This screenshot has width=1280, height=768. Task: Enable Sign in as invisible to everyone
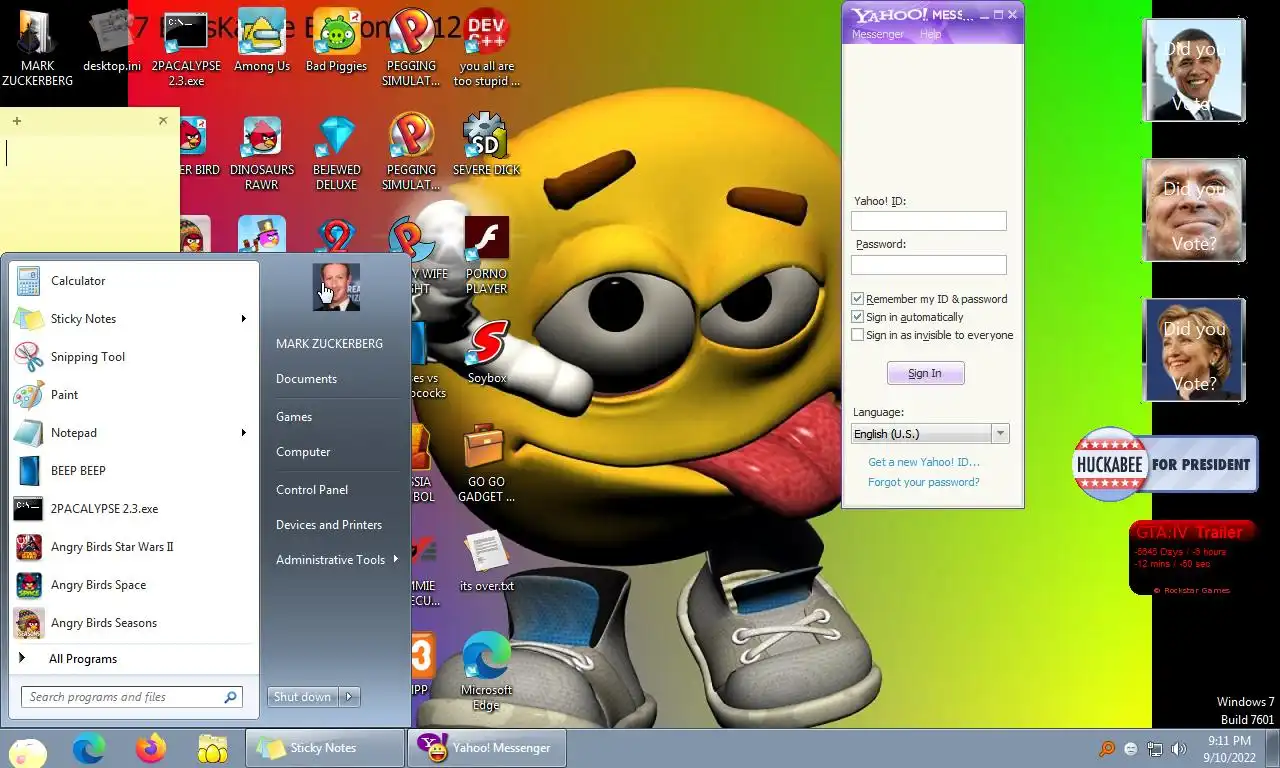[x=858, y=335]
